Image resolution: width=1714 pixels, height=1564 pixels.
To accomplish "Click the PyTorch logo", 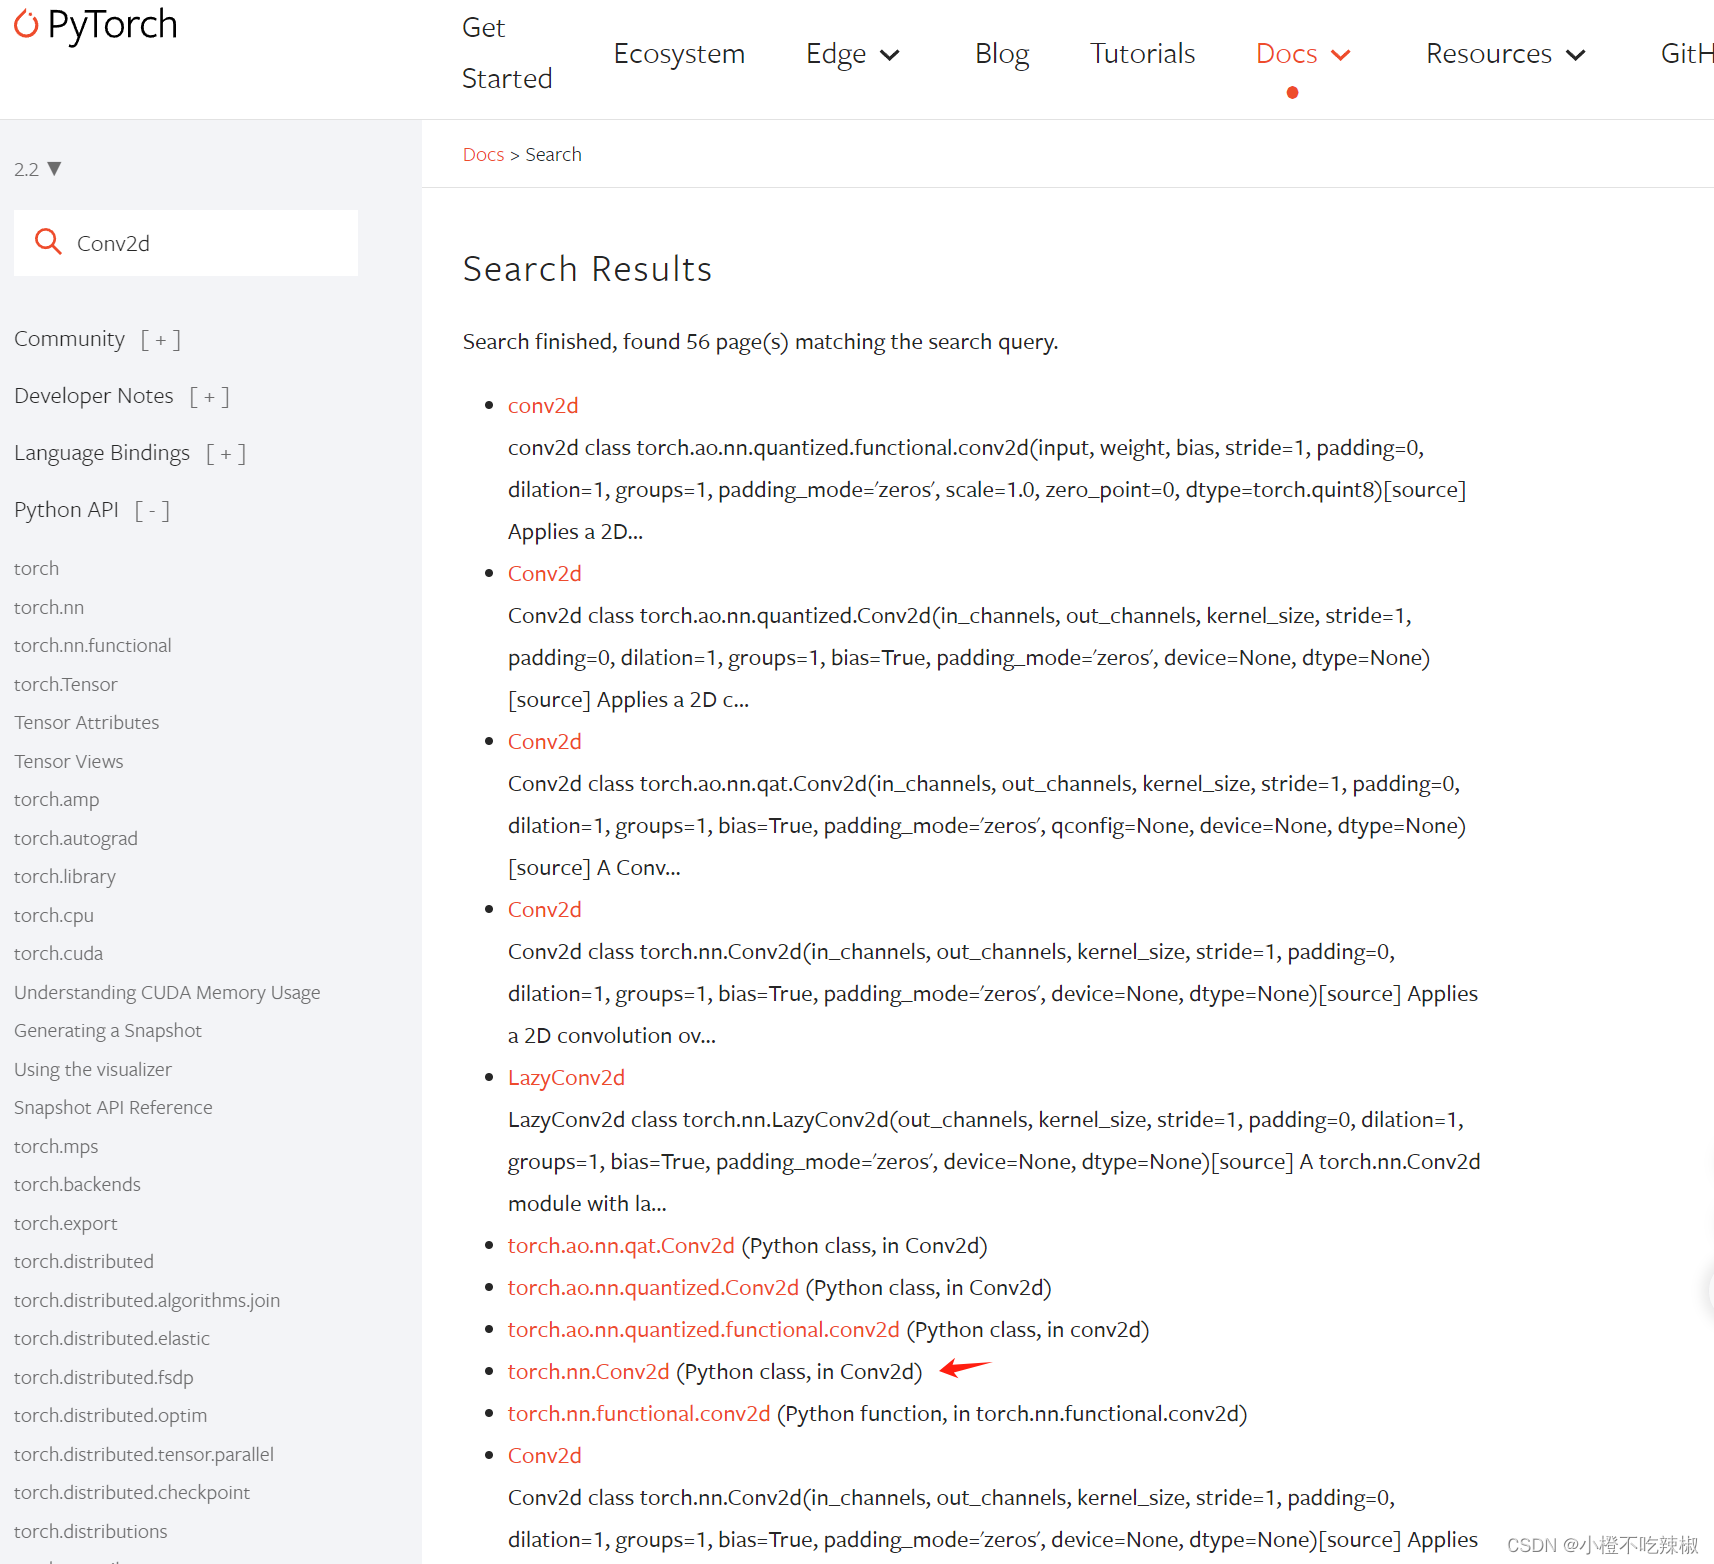I will 94,26.
